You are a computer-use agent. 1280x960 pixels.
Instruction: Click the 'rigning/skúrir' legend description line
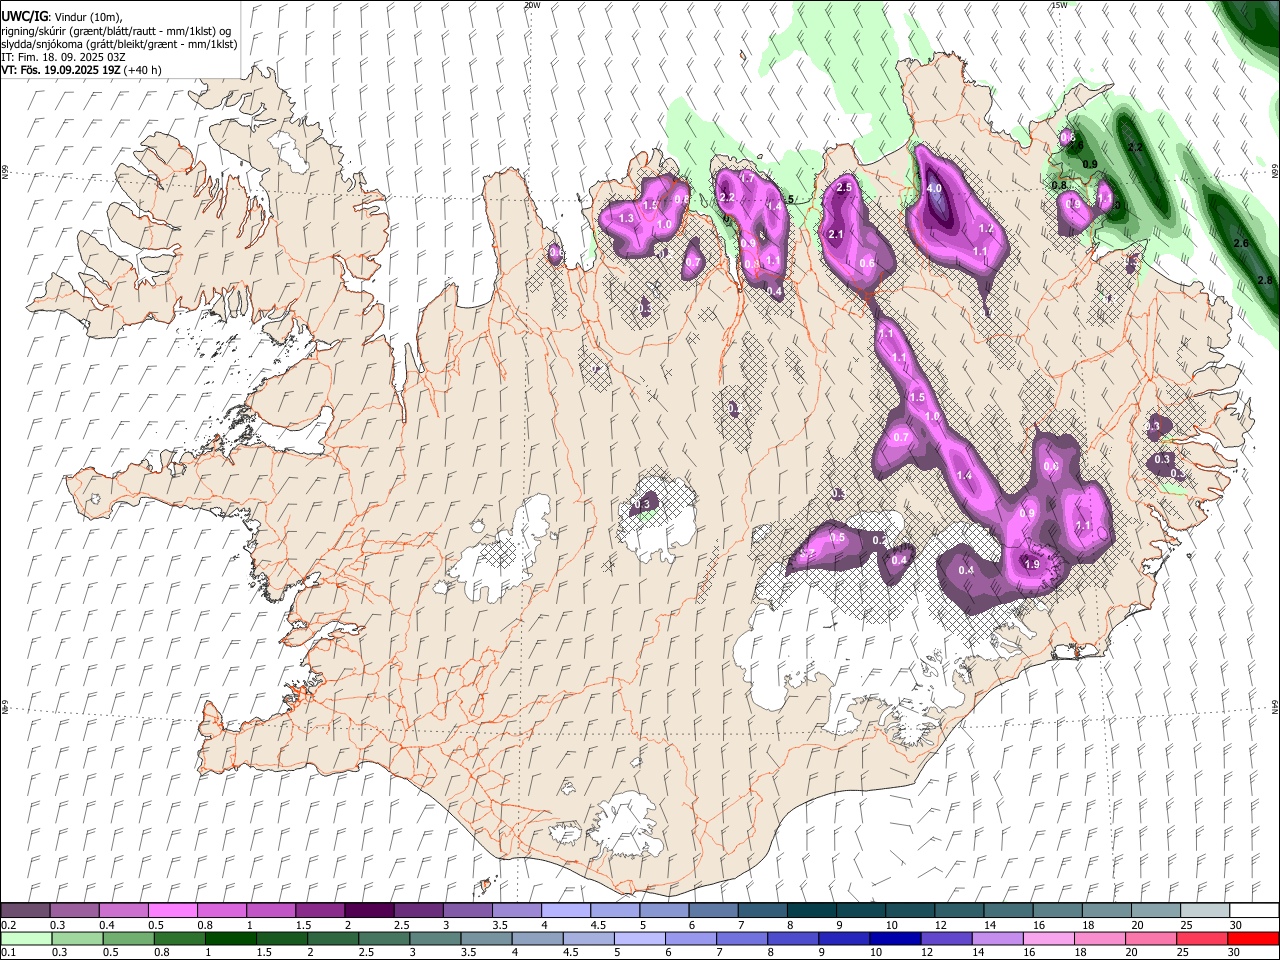116,31
